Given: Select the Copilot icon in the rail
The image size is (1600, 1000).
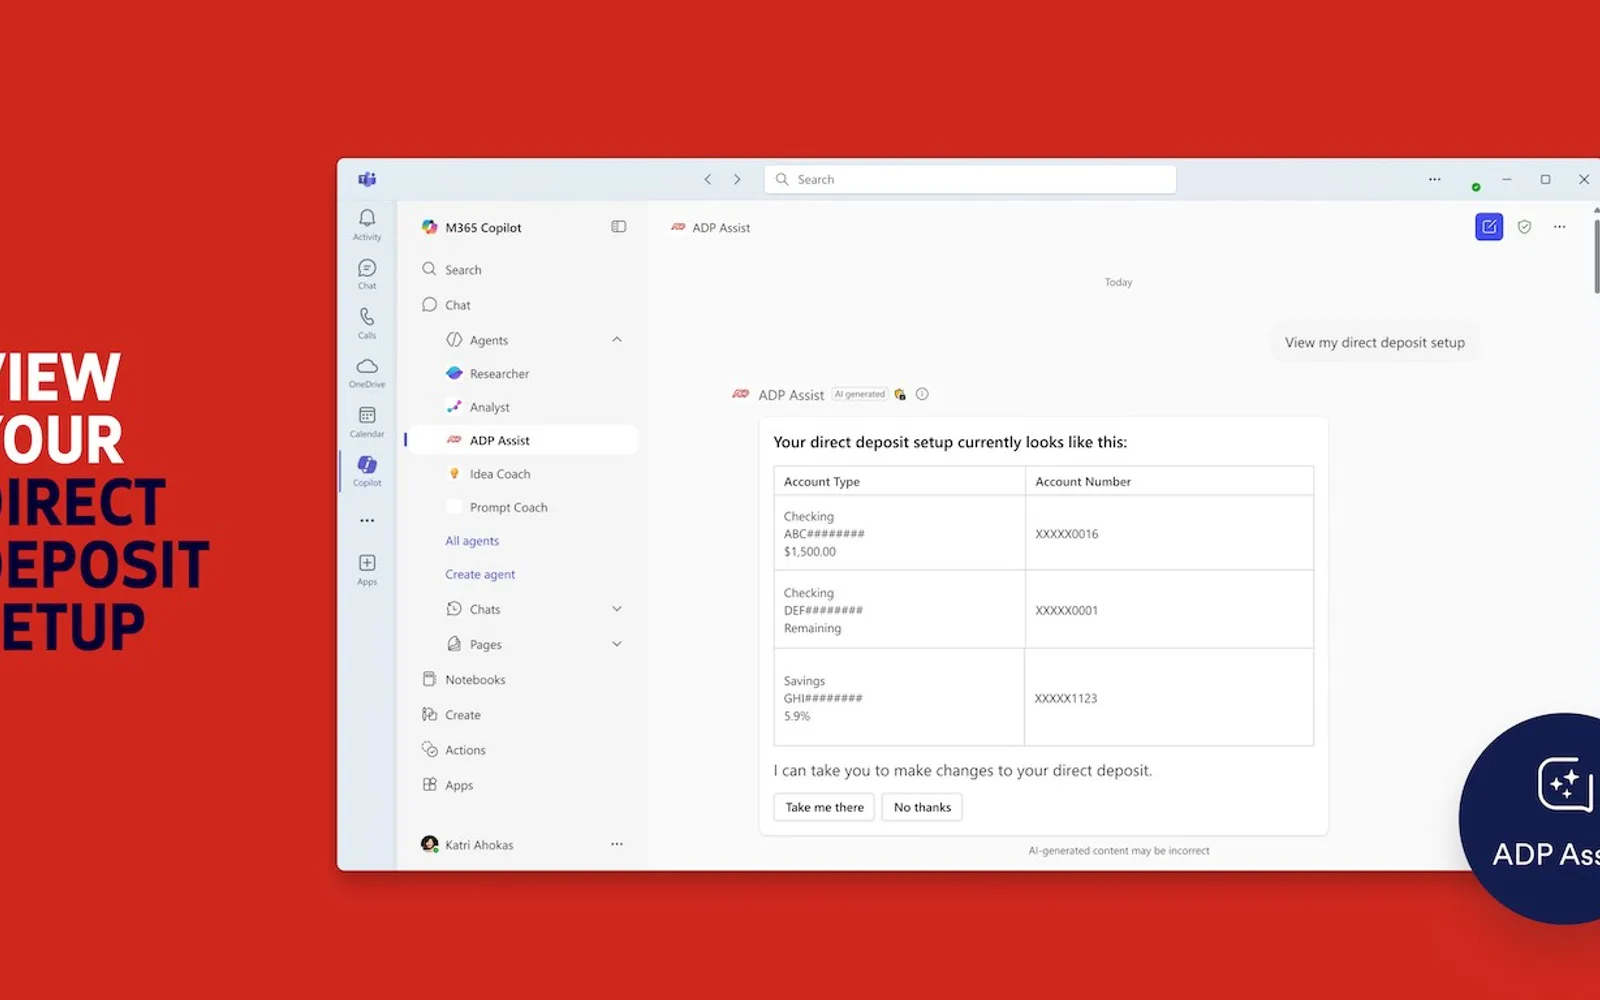Looking at the screenshot, I should 367,470.
